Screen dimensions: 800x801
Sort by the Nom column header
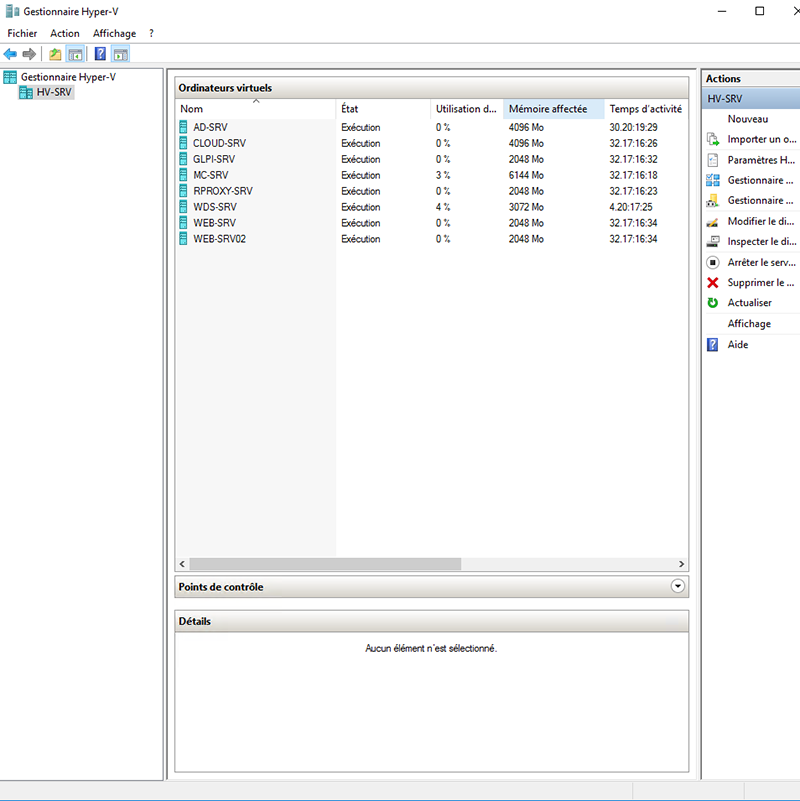[255, 108]
